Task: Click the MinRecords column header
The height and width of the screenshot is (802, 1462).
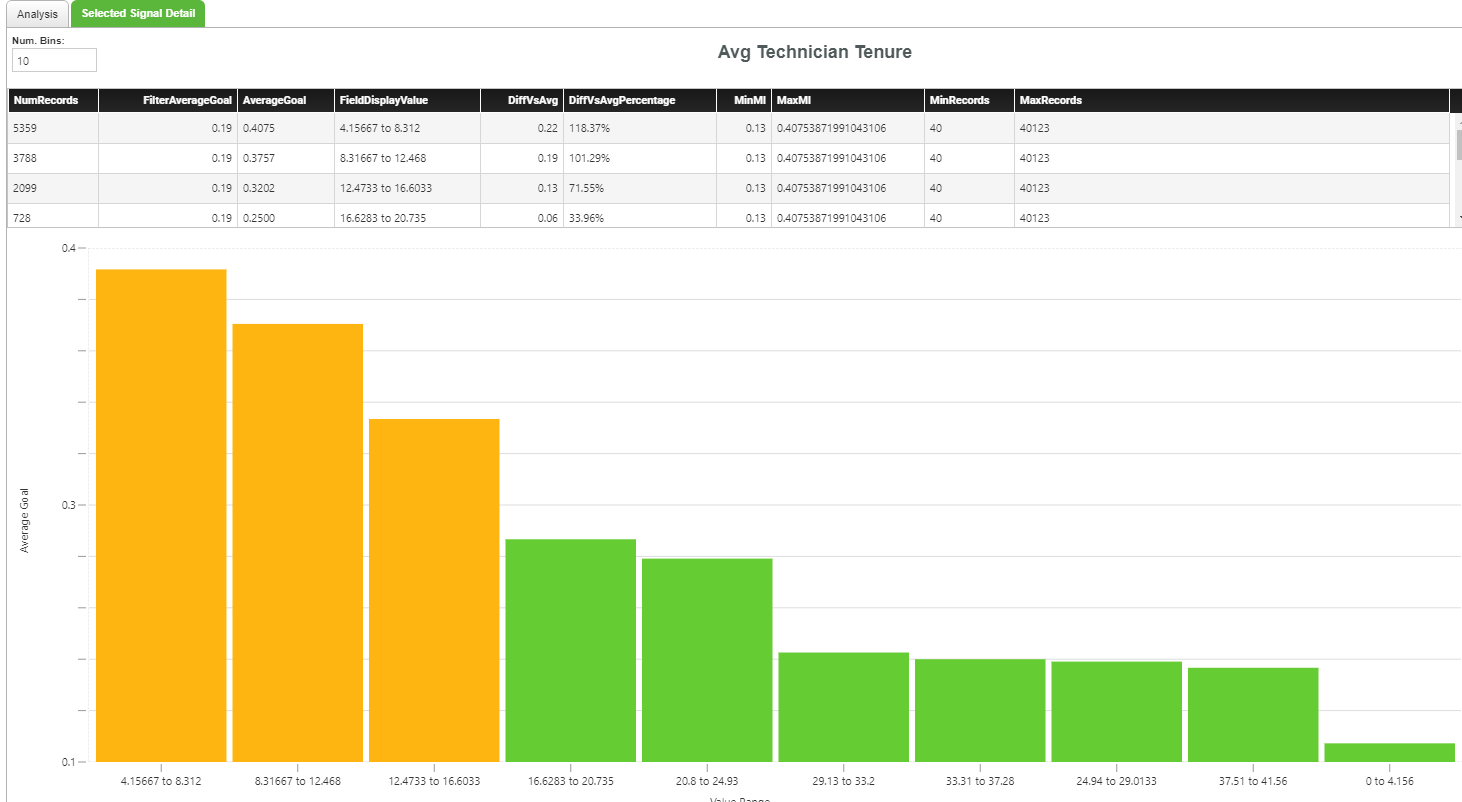Action: 969,100
